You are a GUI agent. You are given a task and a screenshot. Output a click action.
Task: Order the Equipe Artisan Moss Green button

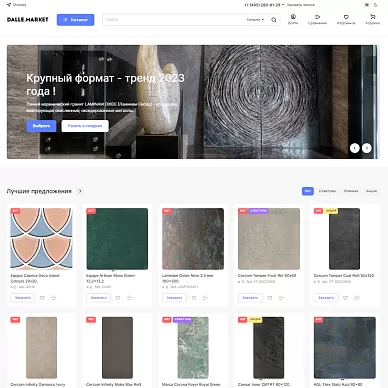[99, 298]
